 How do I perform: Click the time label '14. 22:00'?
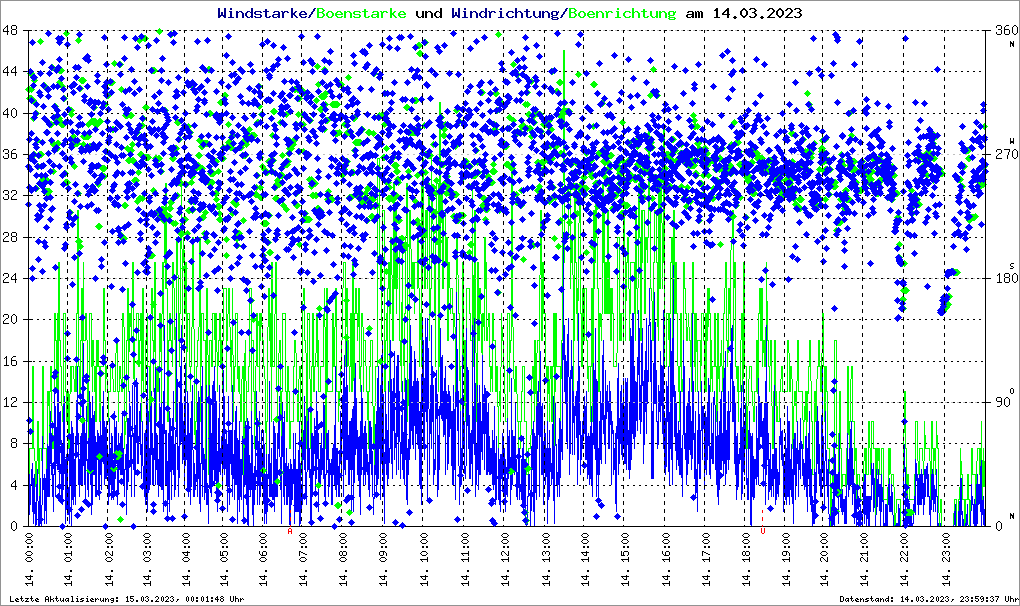click(906, 559)
